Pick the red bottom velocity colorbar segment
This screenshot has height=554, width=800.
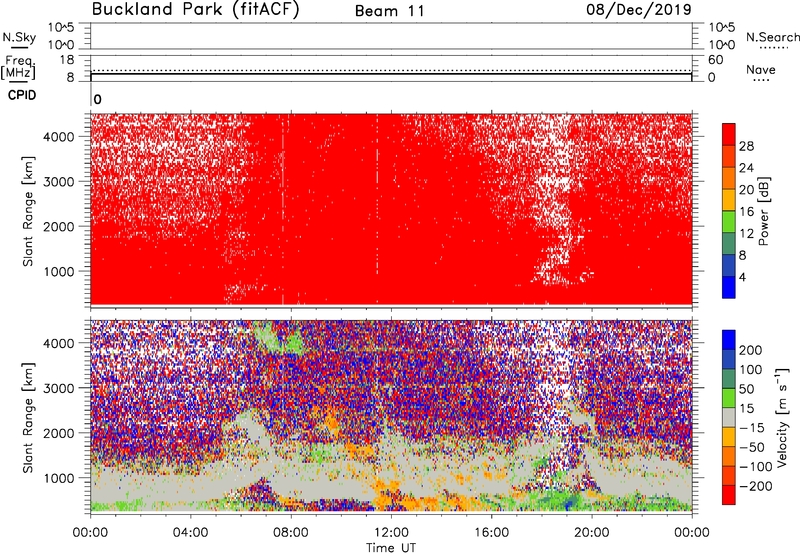[x=729, y=495]
